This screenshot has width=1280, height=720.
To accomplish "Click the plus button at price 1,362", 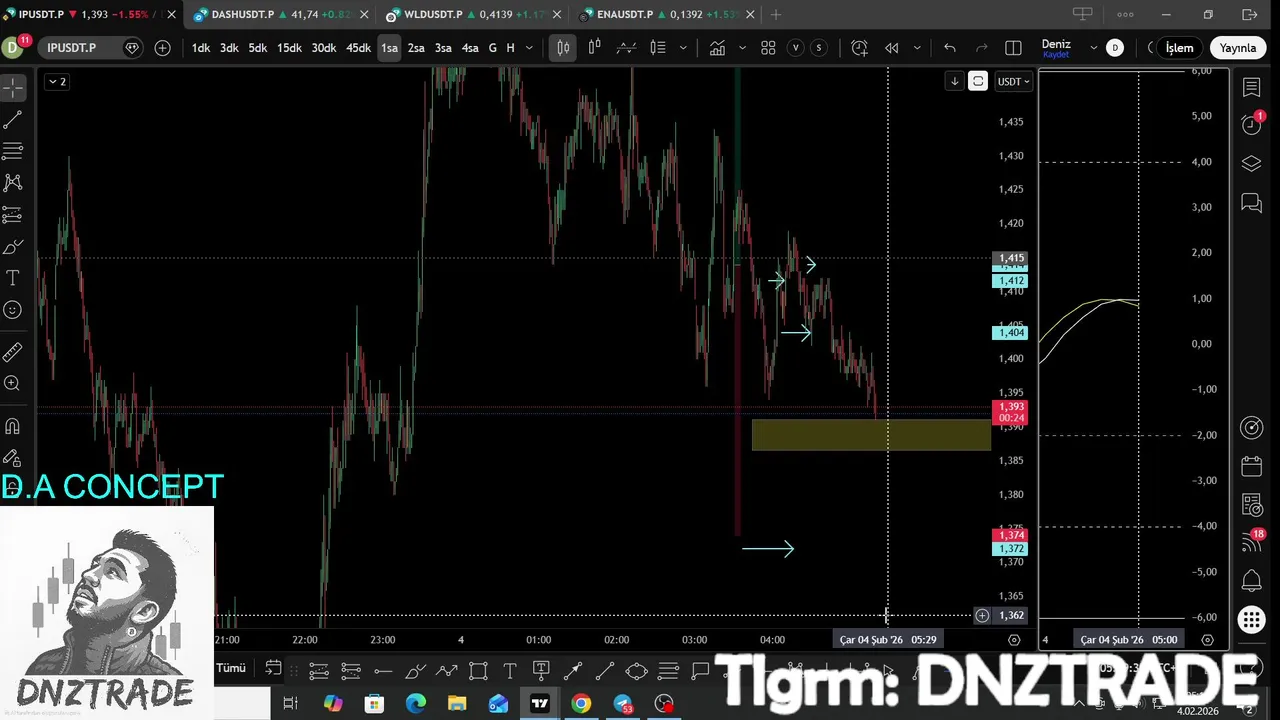I will (982, 616).
